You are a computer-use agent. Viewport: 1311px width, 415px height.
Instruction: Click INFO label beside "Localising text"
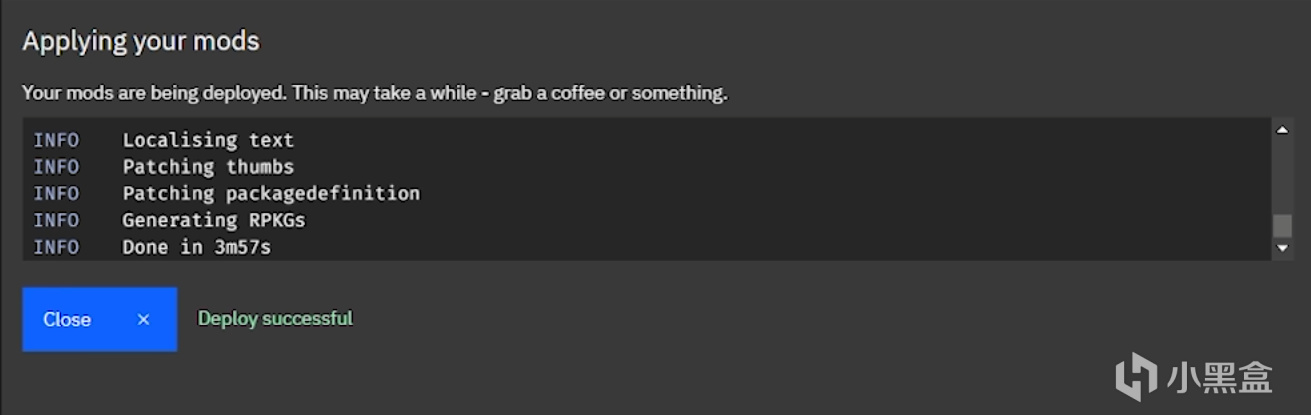(x=56, y=140)
